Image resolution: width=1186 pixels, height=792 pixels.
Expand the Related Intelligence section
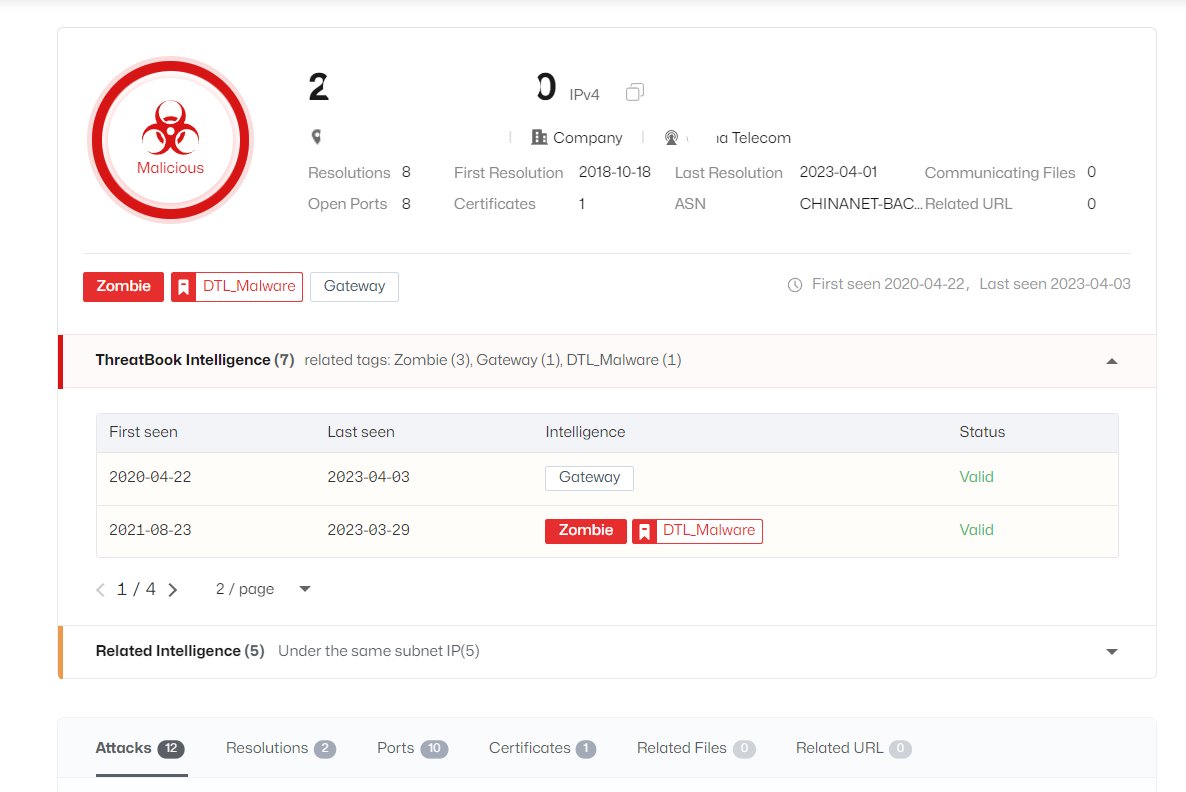coord(1112,651)
